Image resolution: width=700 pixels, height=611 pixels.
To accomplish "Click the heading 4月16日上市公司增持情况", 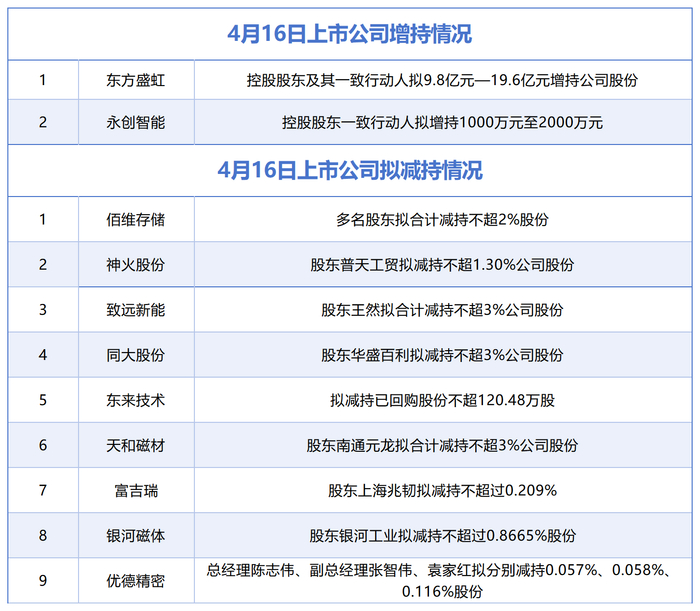I will click(350, 34).
